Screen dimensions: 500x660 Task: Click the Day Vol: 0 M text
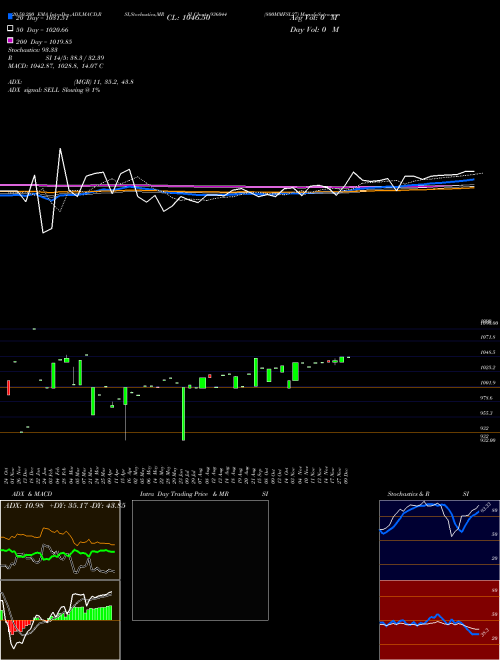click(314, 29)
